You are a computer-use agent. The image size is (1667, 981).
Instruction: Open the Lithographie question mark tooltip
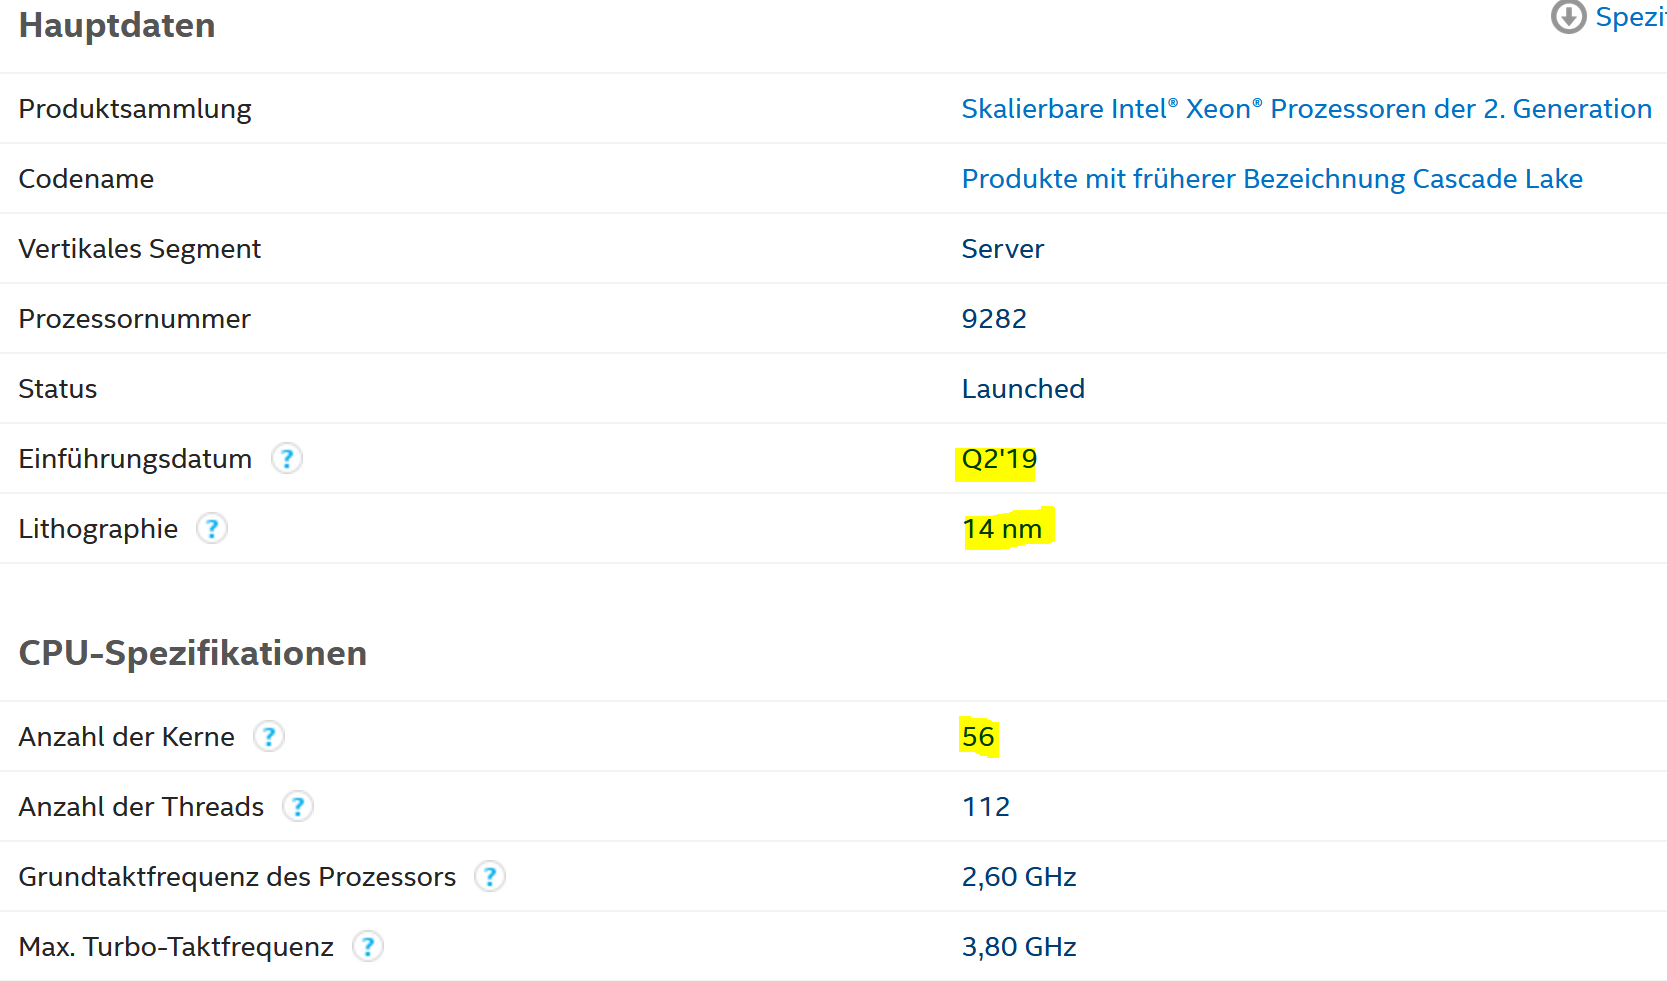tap(212, 528)
